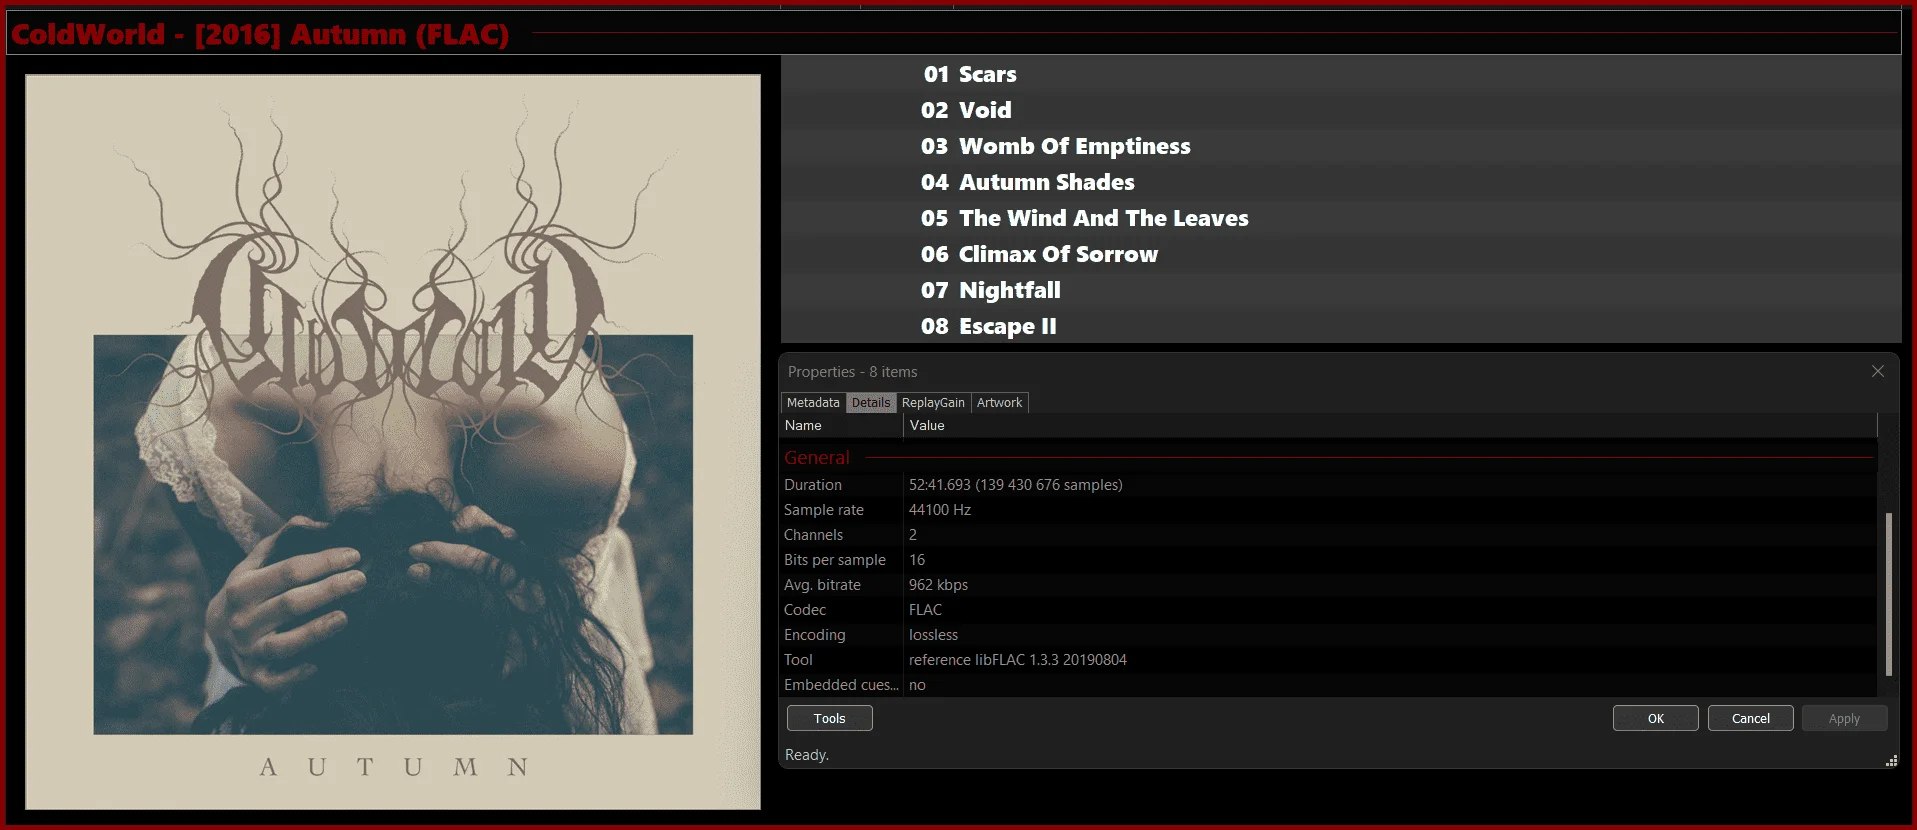Image resolution: width=1917 pixels, height=830 pixels.
Task: Dismiss the dialog using Cancel
Action: click(1751, 718)
